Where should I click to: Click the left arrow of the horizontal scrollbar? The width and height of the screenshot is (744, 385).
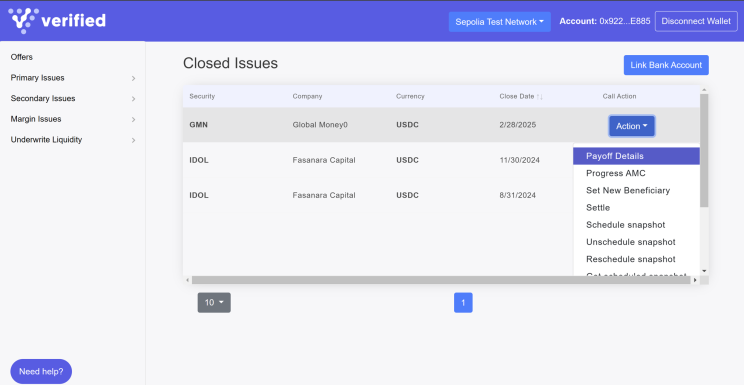(187, 280)
